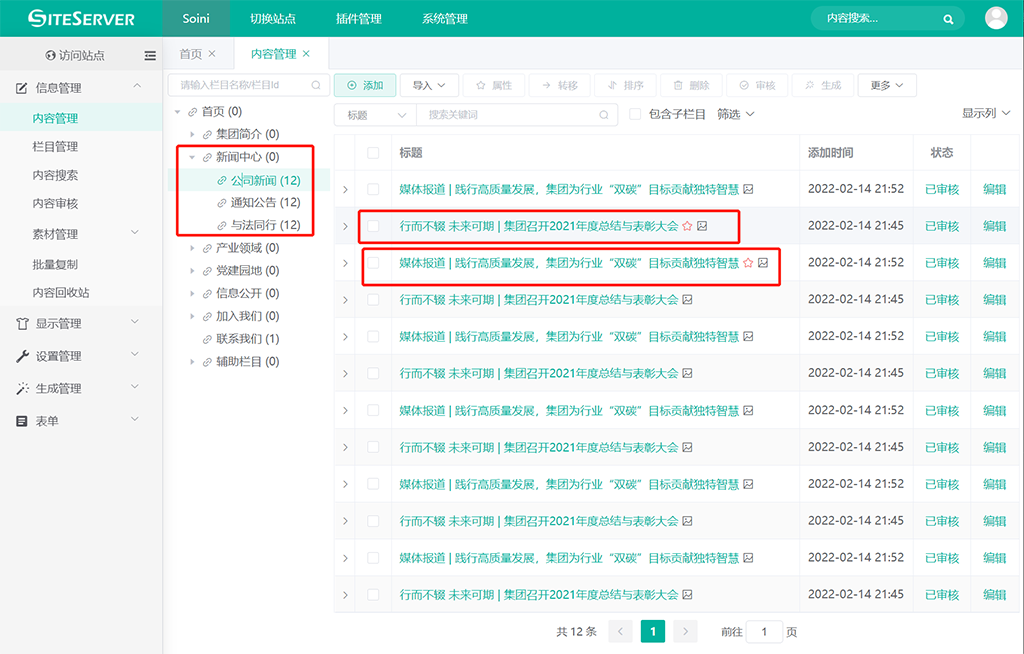Screen dimensions: 1024x654
Task: Open the 更多 dropdown menu
Action: click(887, 86)
